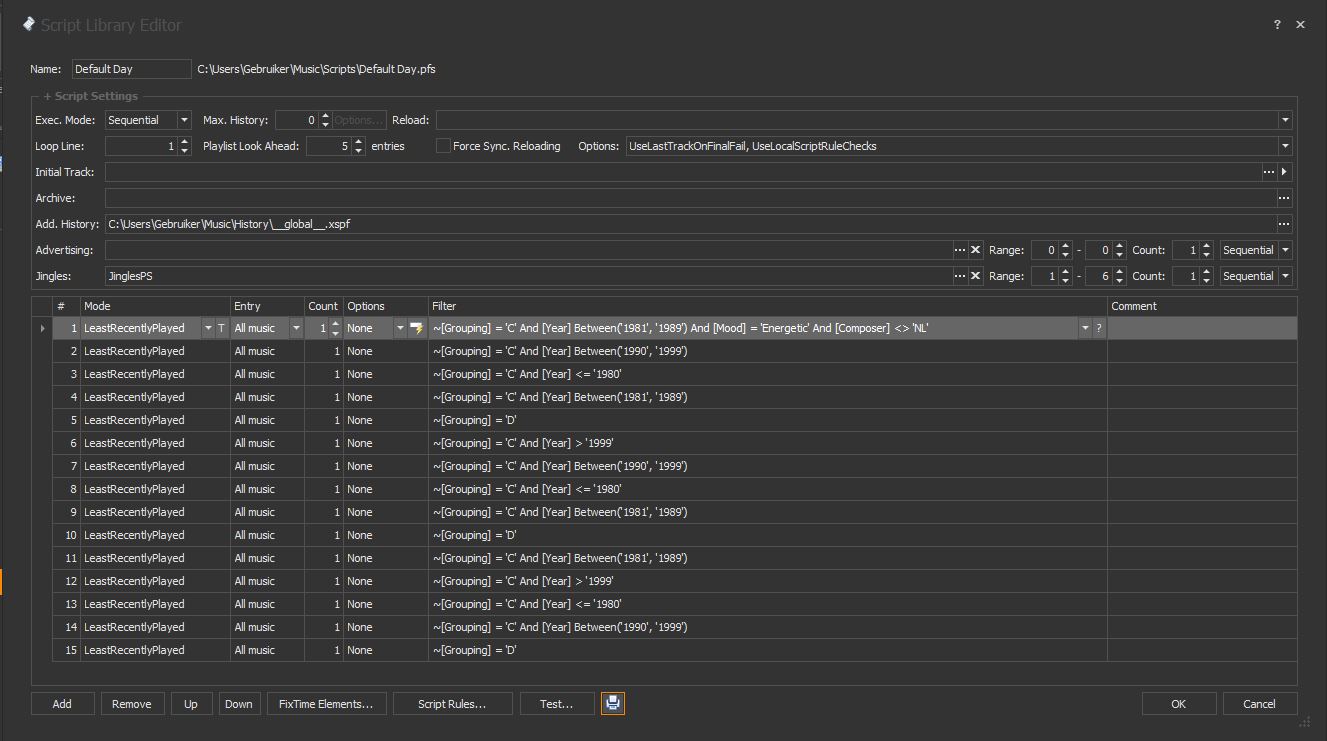This screenshot has width=1327, height=741.
Task: Click the Advertising Count spinner arrows
Action: [x=1206, y=250]
